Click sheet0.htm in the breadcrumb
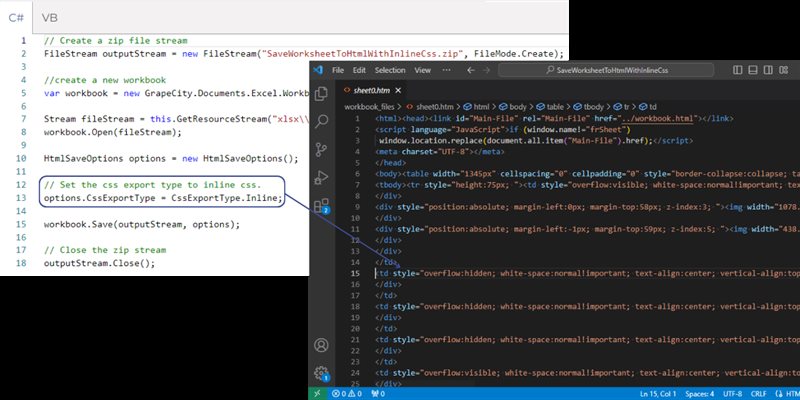 430,107
